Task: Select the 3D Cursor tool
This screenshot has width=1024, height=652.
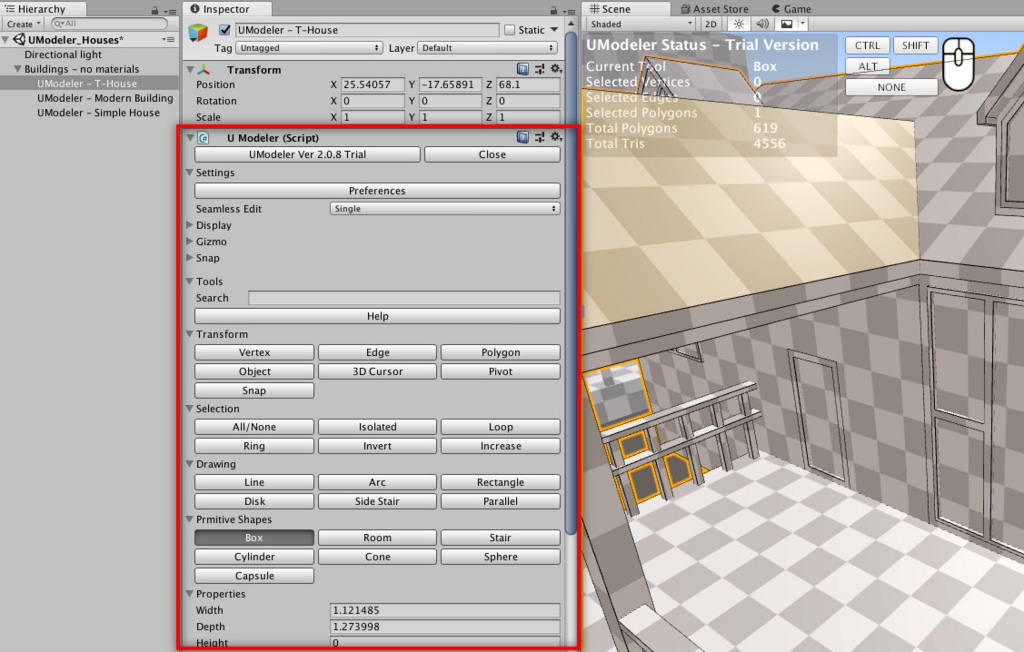Action: 377,372
